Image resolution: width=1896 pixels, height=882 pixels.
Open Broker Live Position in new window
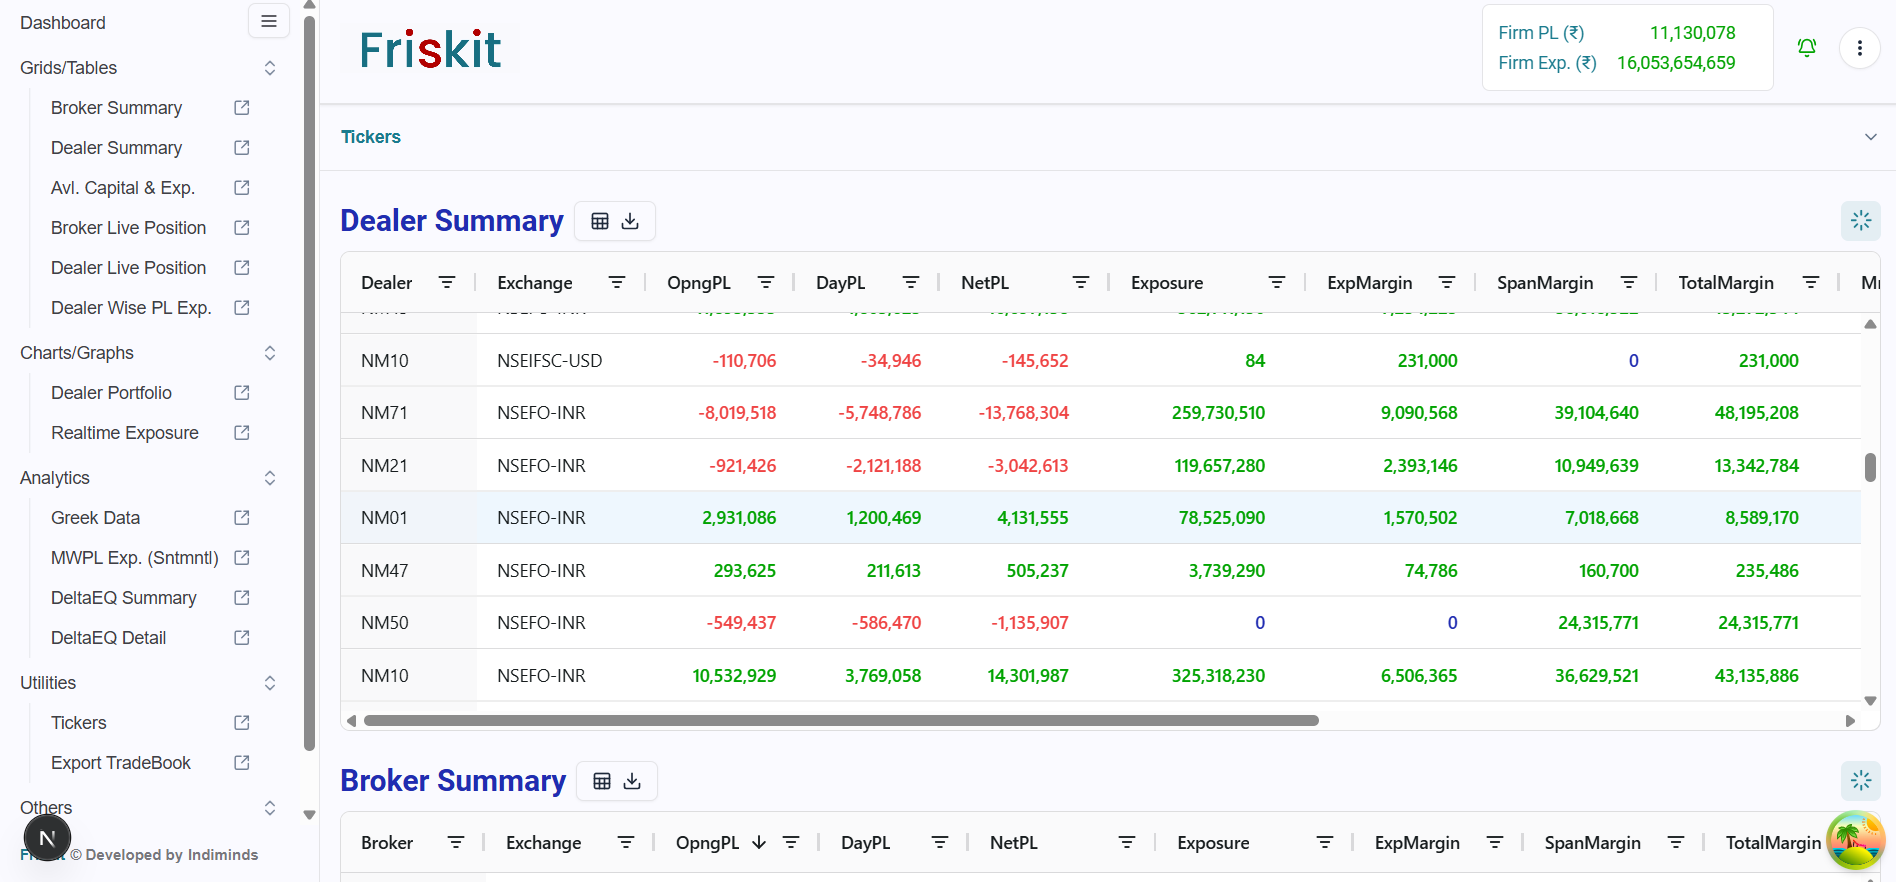[241, 228]
